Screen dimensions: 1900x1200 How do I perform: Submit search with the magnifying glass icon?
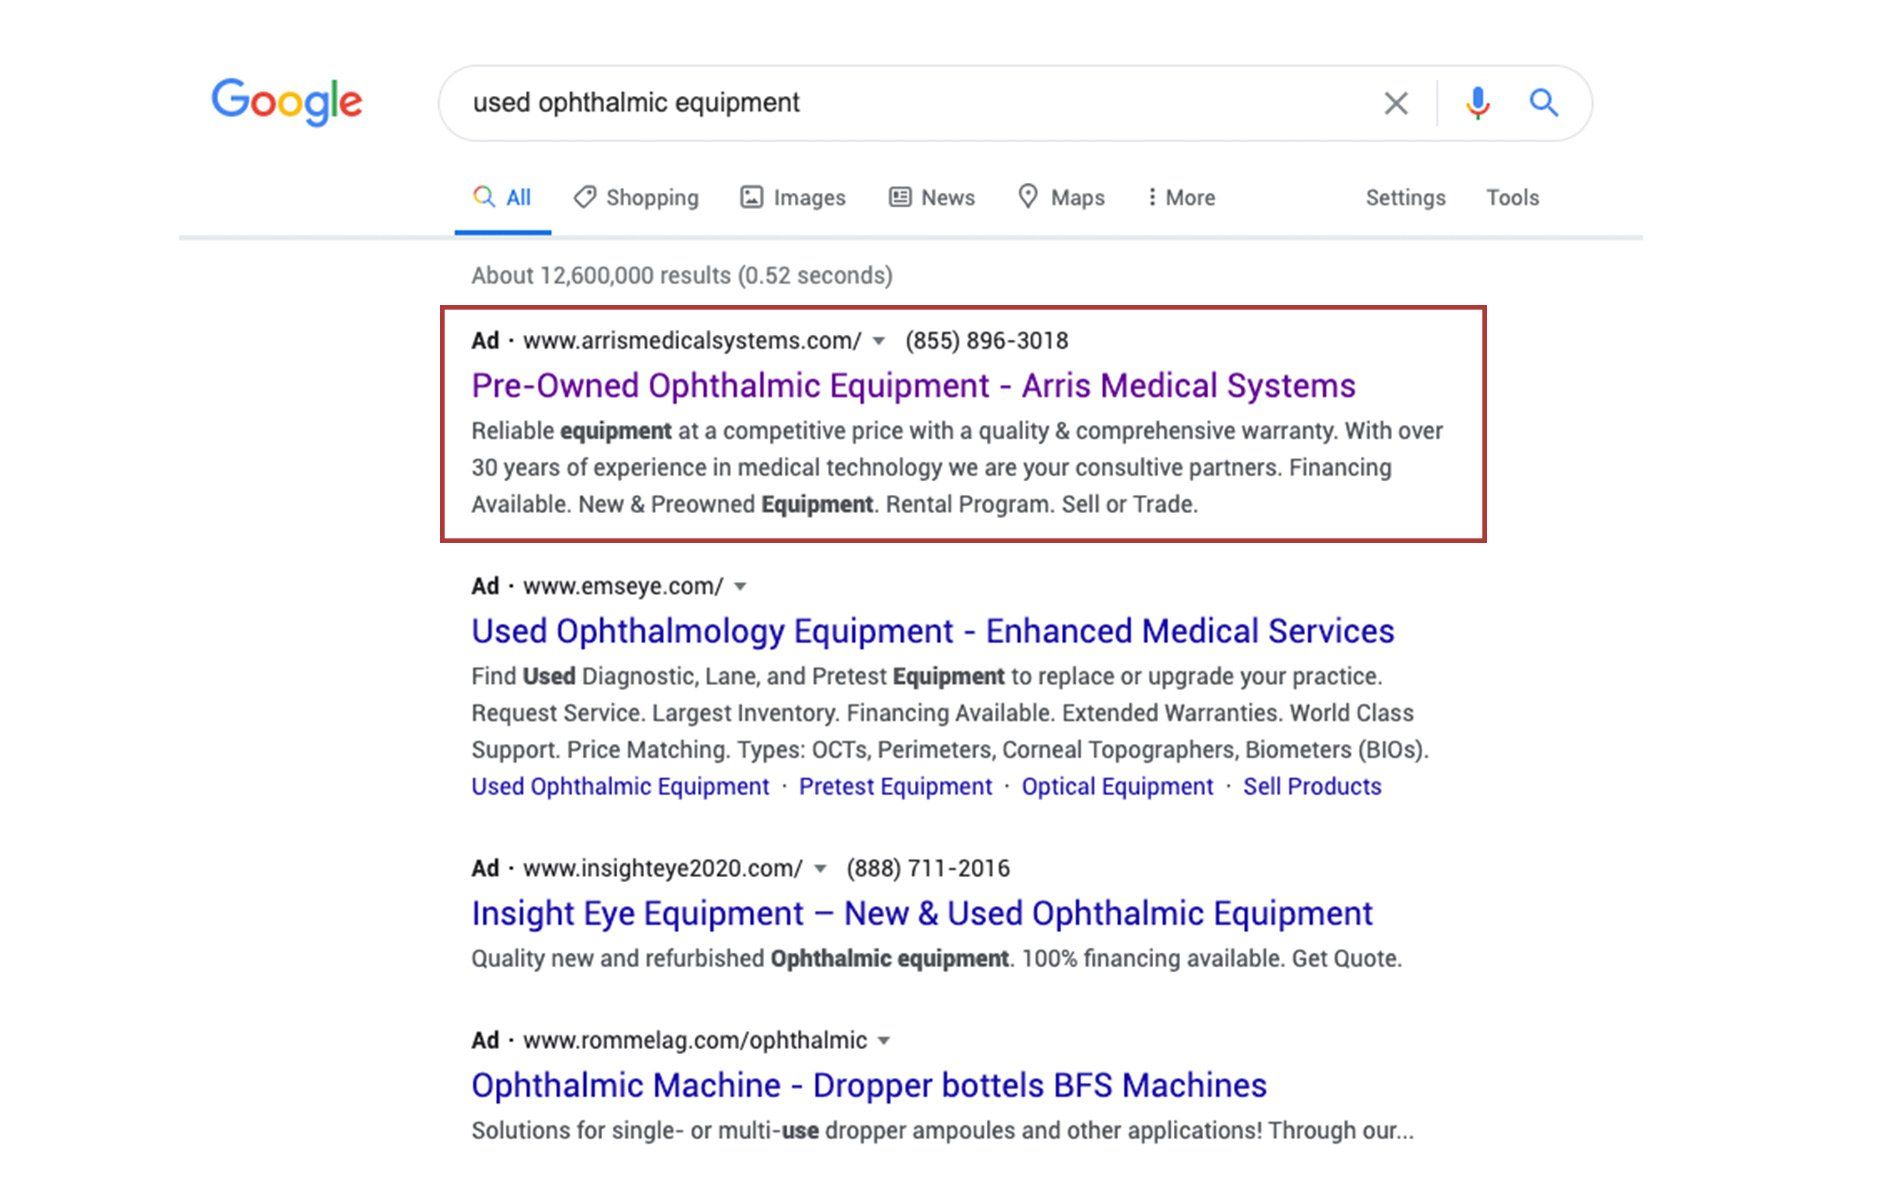click(x=1544, y=102)
